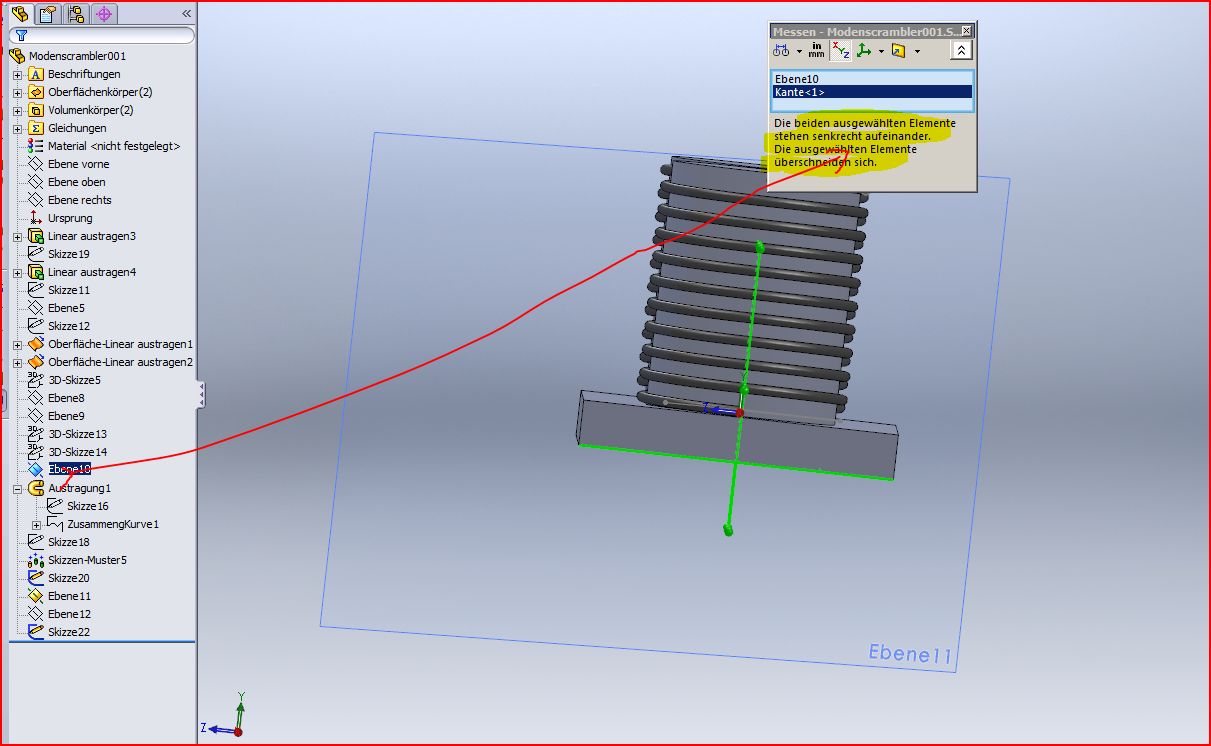1211x746 pixels.
Task: Select Ebene vorne plane
Action: 78,164
